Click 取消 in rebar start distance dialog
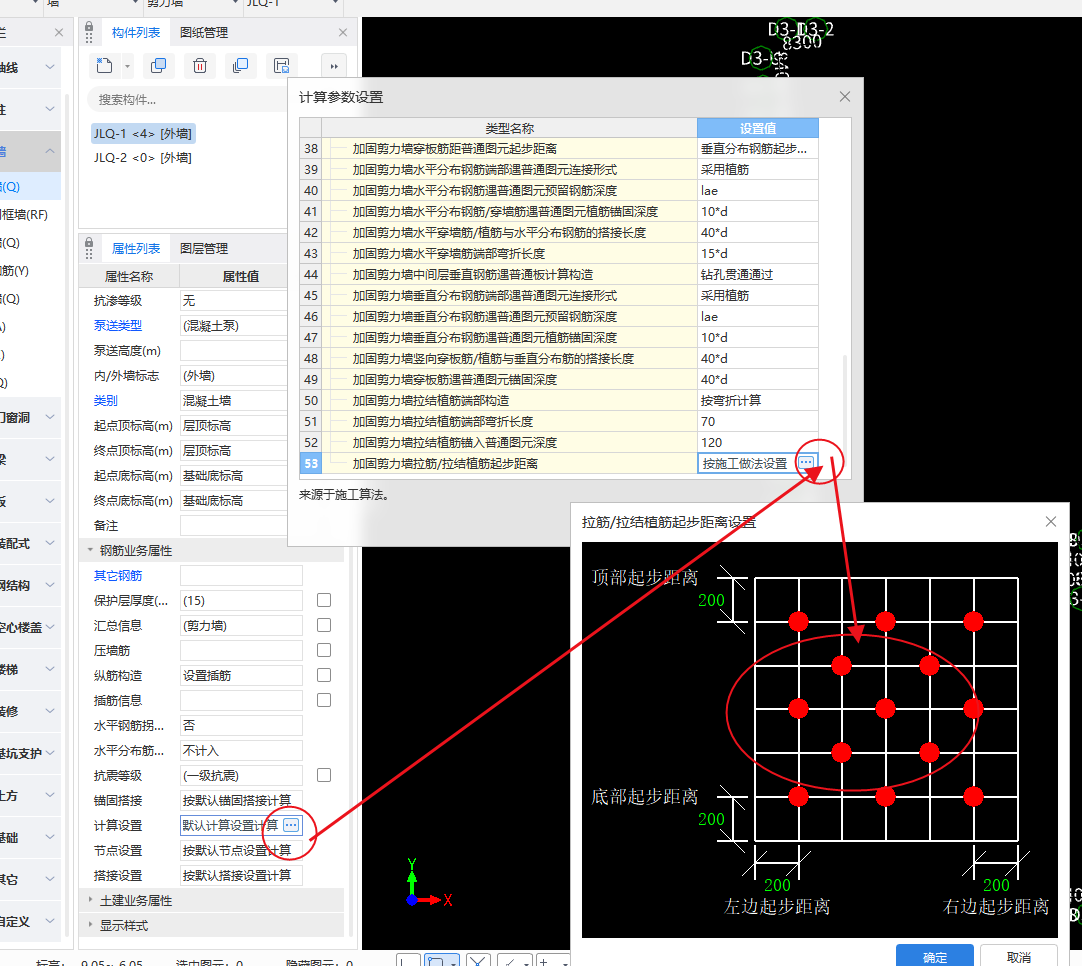Screen dimensions: 1082x966 (x=1019, y=956)
